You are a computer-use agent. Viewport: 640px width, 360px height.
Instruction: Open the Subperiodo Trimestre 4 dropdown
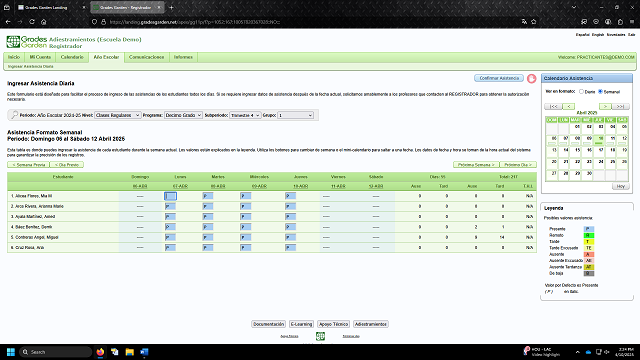[x=245, y=115]
